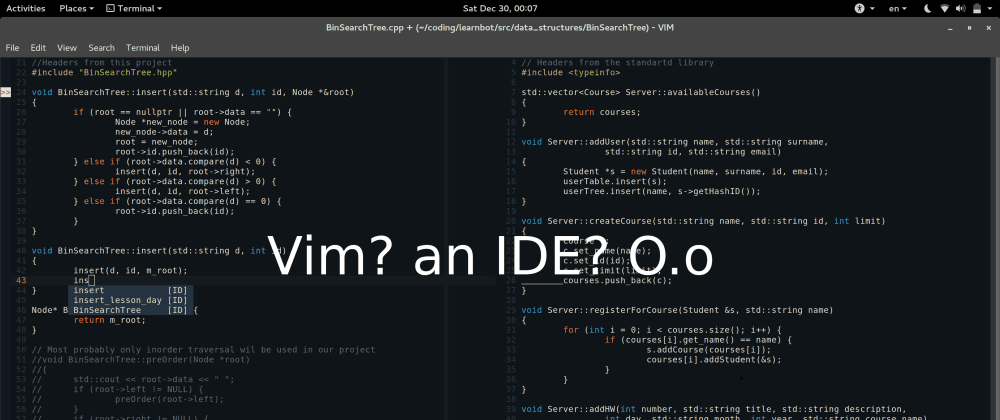Select 'insert_lesson_day' completion suggestion
1000x420 pixels.
(131, 300)
